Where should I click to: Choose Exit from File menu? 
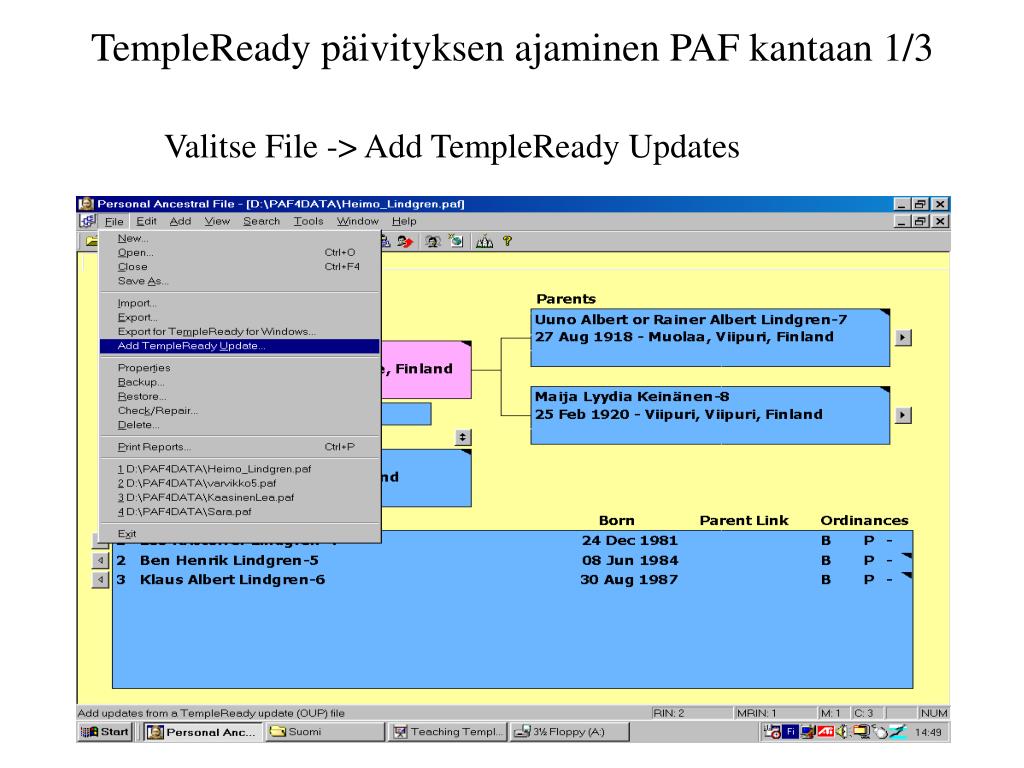(240, 534)
